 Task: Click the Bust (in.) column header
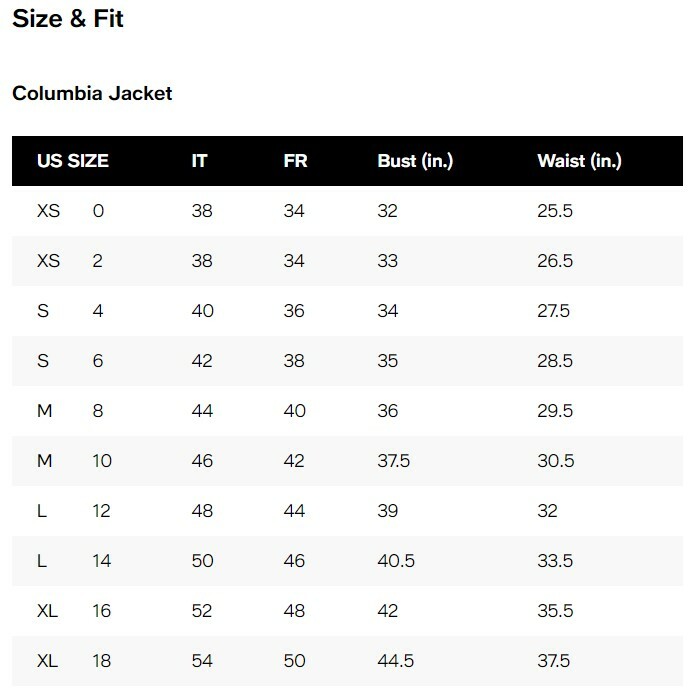pos(415,161)
